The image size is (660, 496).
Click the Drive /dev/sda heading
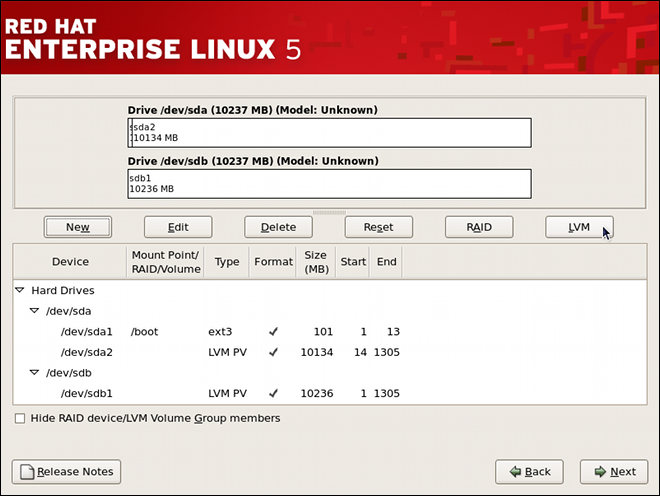[x=253, y=110]
